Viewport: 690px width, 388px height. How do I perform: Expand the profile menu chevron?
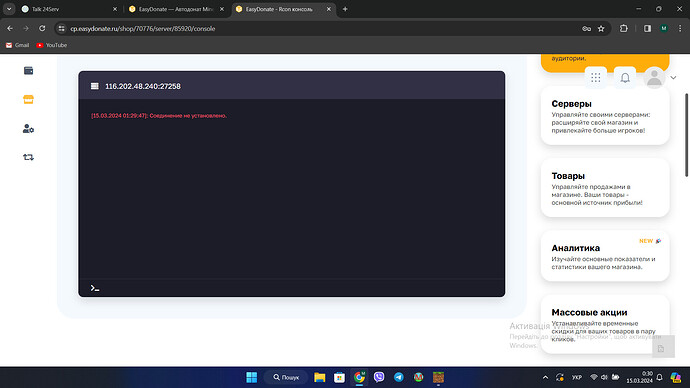(x=673, y=78)
